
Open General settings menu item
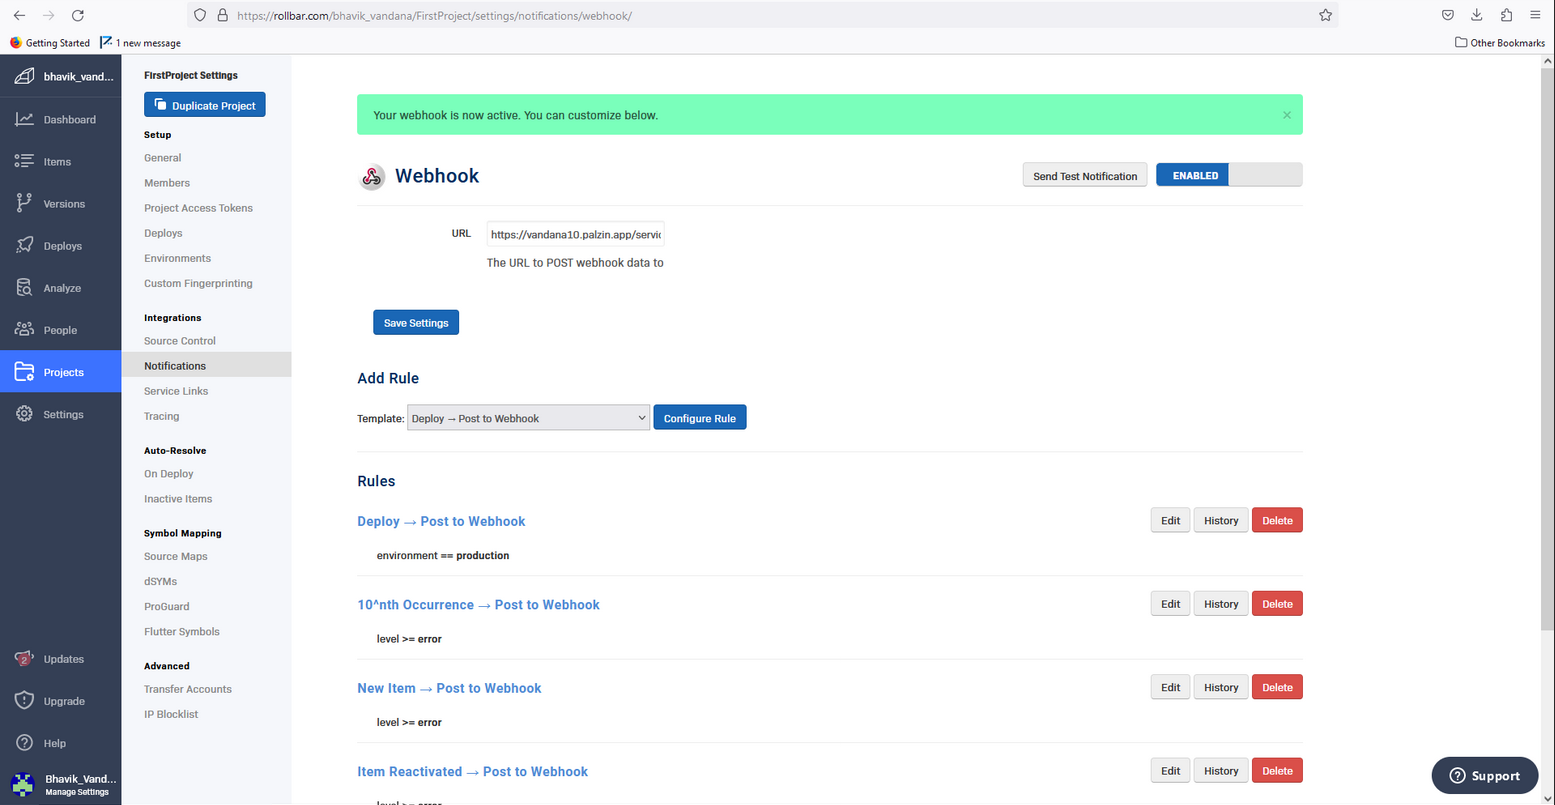click(163, 158)
